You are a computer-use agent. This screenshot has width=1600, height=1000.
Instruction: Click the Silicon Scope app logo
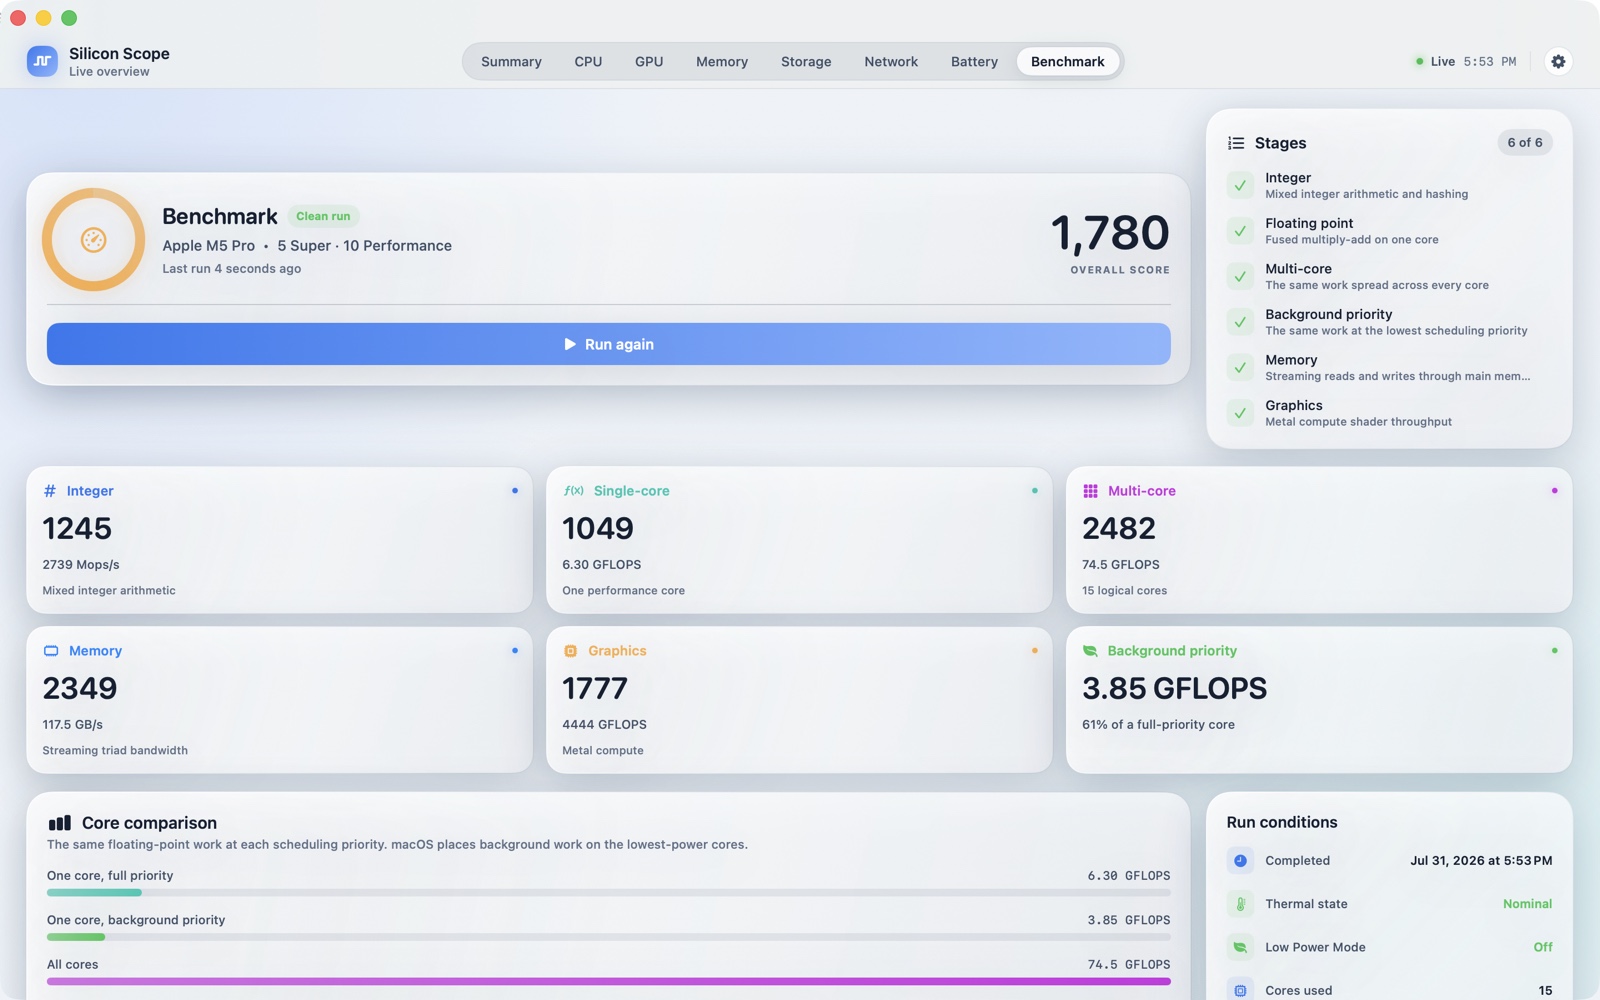coord(42,61)
